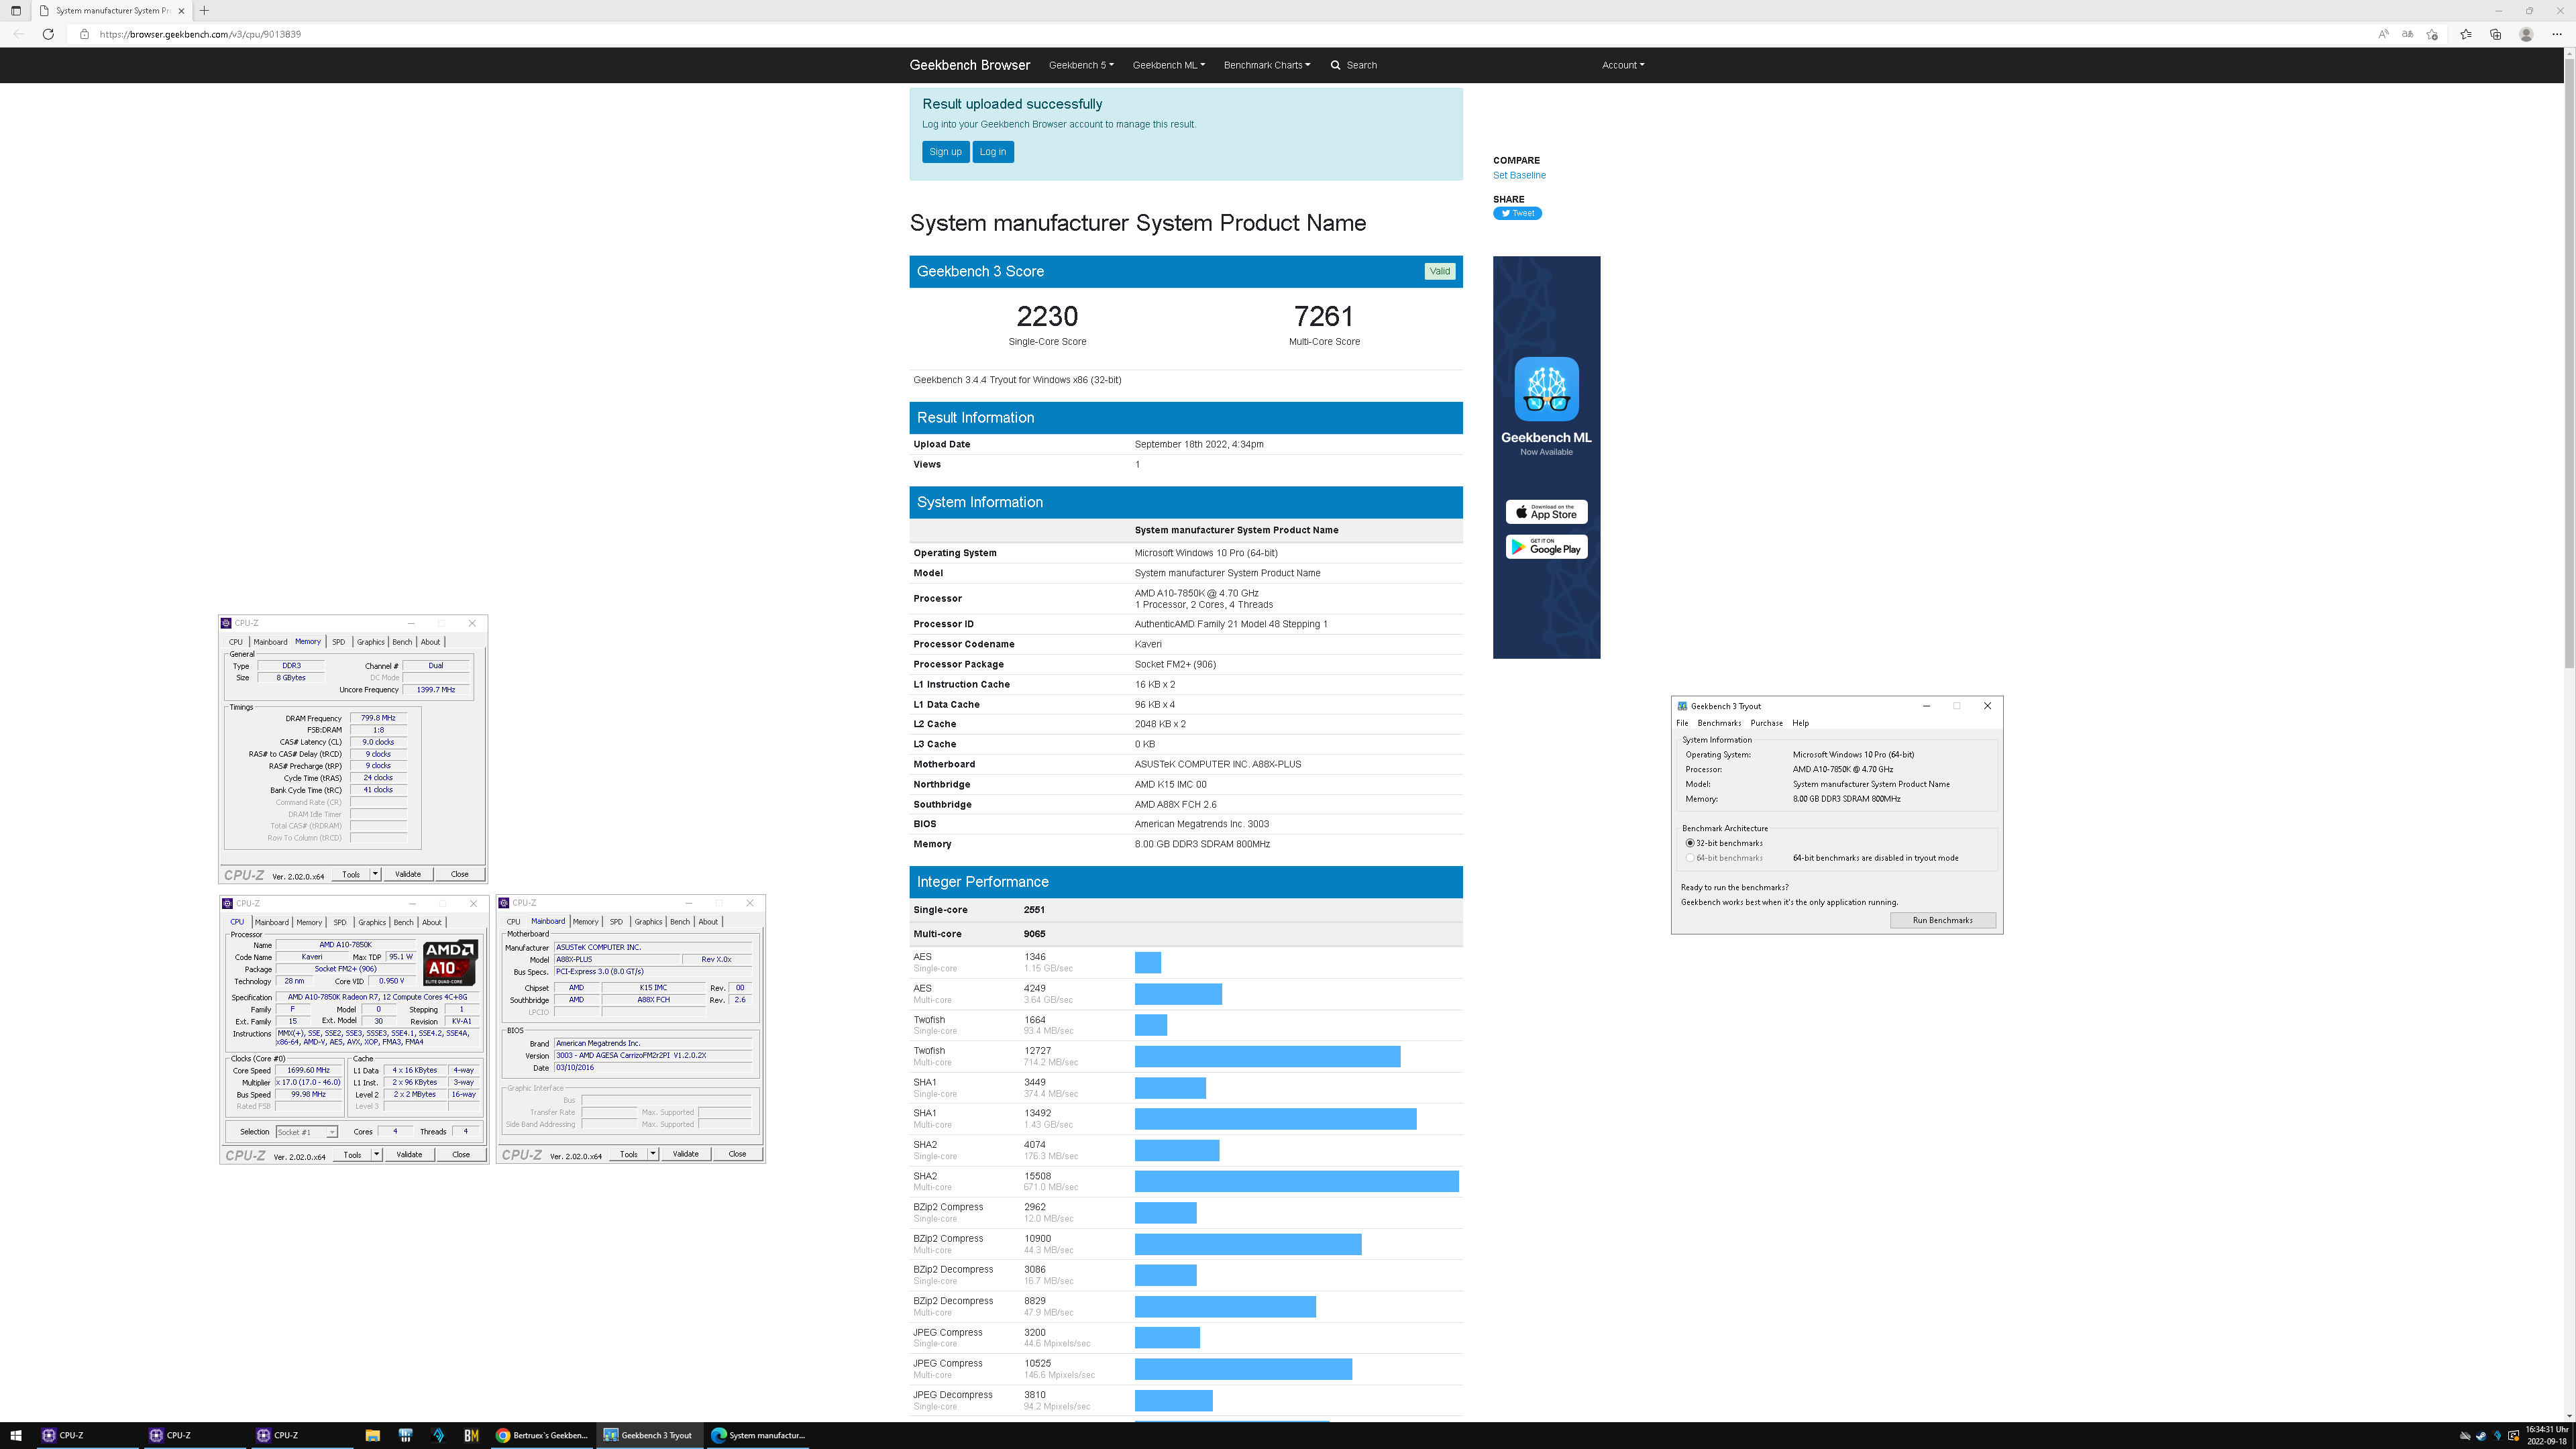The height and width of the screenshot is (1449, 2576).
Task: Open the Socket #1 selection combo box
Action: point(307,1132)
